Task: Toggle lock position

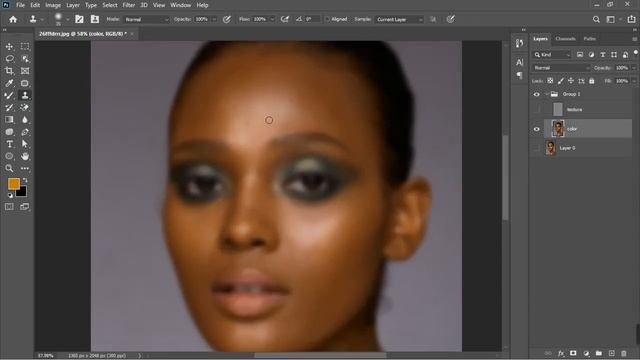Action: (571, 81)
